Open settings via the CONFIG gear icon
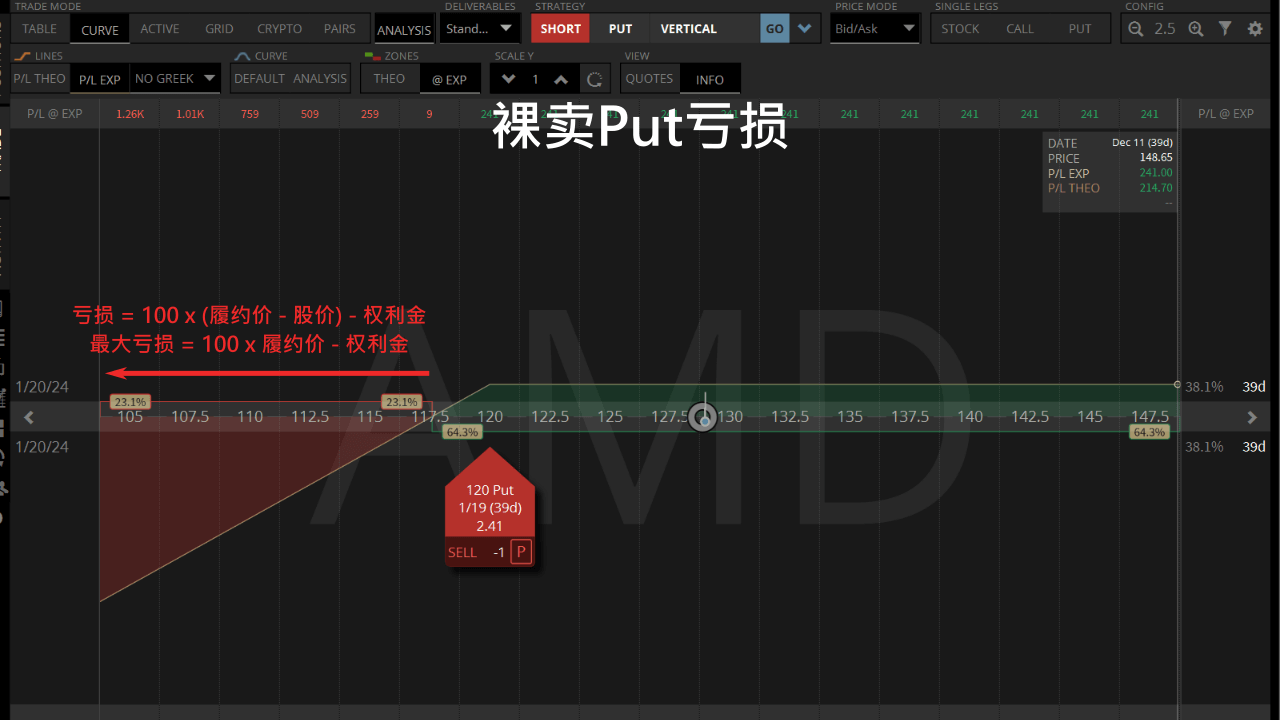 click(x=1255, y=28)
